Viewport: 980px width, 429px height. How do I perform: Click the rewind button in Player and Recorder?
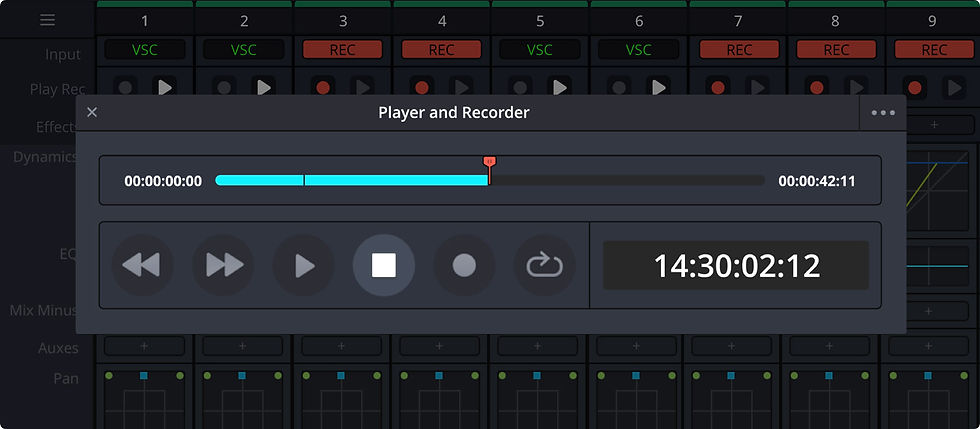tap(142, 265)
